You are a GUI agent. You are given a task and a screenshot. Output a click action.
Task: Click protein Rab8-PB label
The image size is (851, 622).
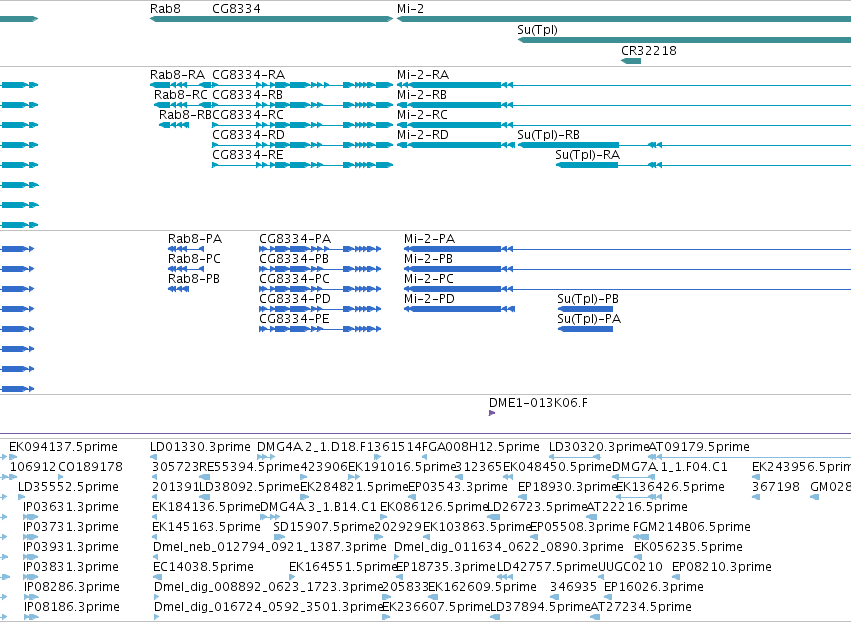(194, 279)
